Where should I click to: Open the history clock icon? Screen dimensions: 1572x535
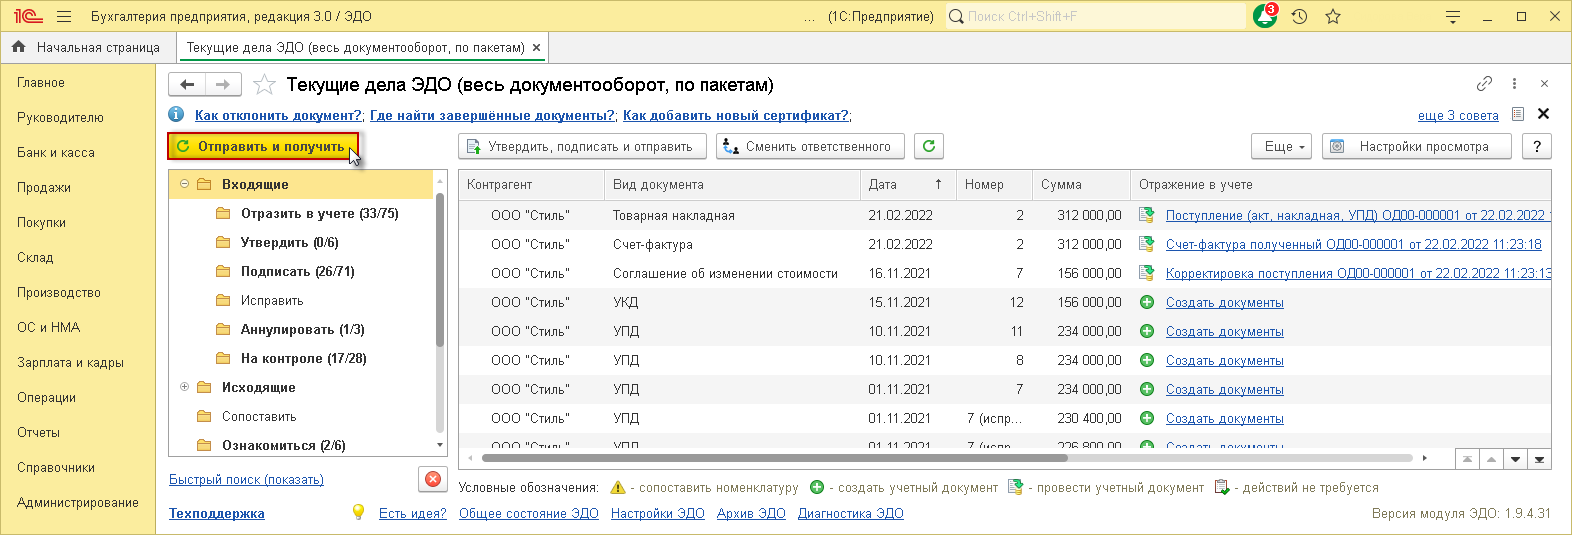(x=1299, y=17)
